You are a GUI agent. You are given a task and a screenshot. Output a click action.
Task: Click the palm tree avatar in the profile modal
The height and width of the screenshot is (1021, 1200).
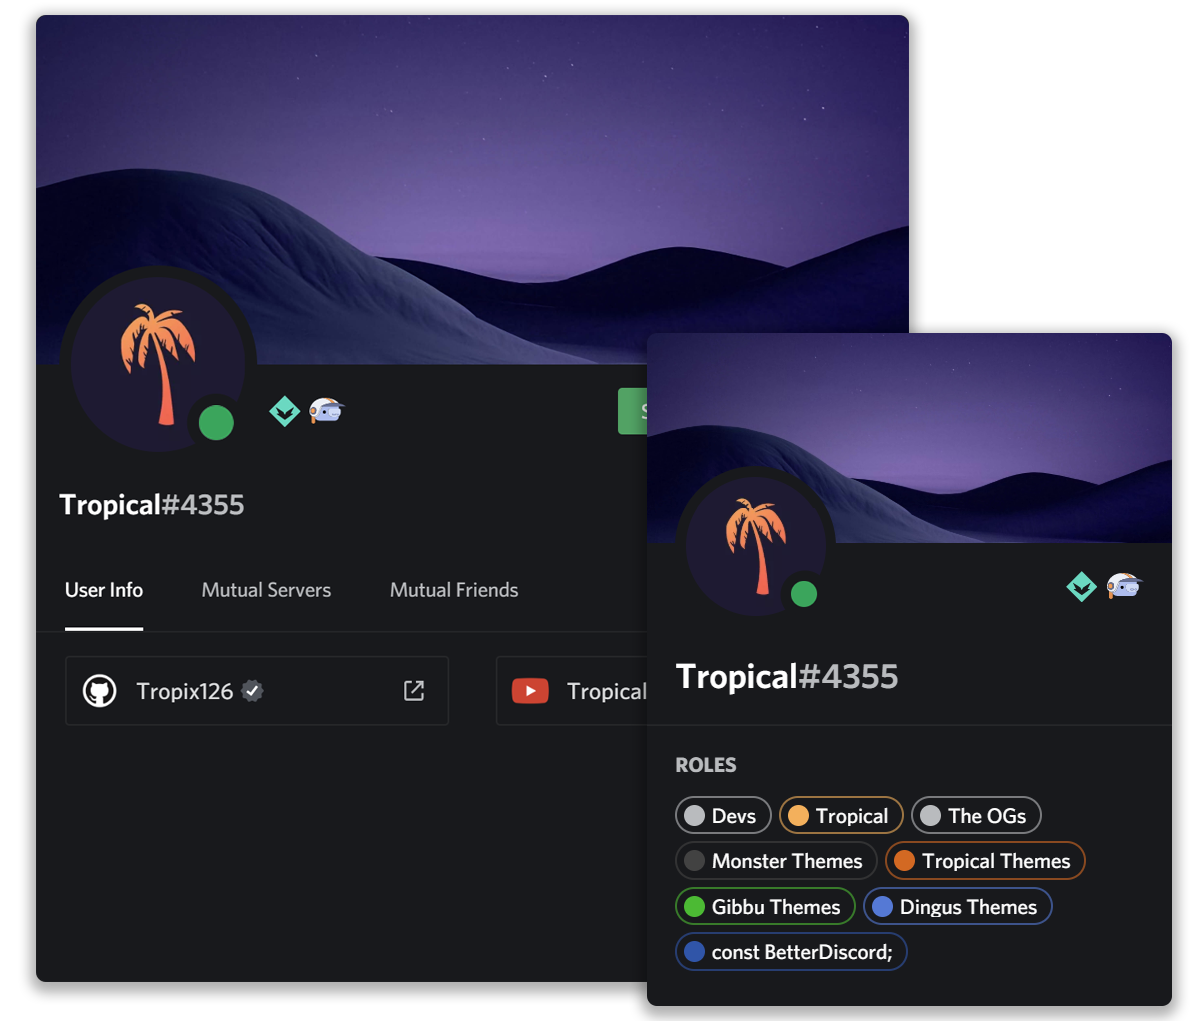[158, 366]
